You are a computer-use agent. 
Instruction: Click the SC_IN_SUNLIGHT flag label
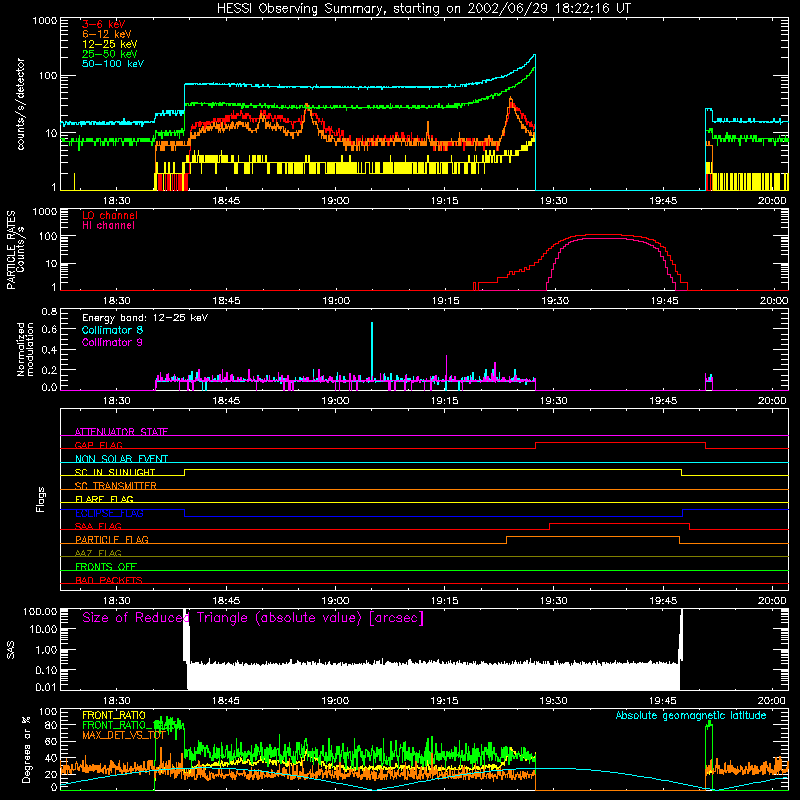(115, 472)
